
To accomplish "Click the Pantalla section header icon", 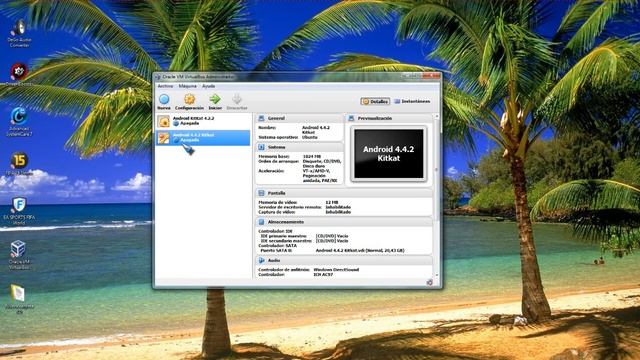I will pos(262,193).
